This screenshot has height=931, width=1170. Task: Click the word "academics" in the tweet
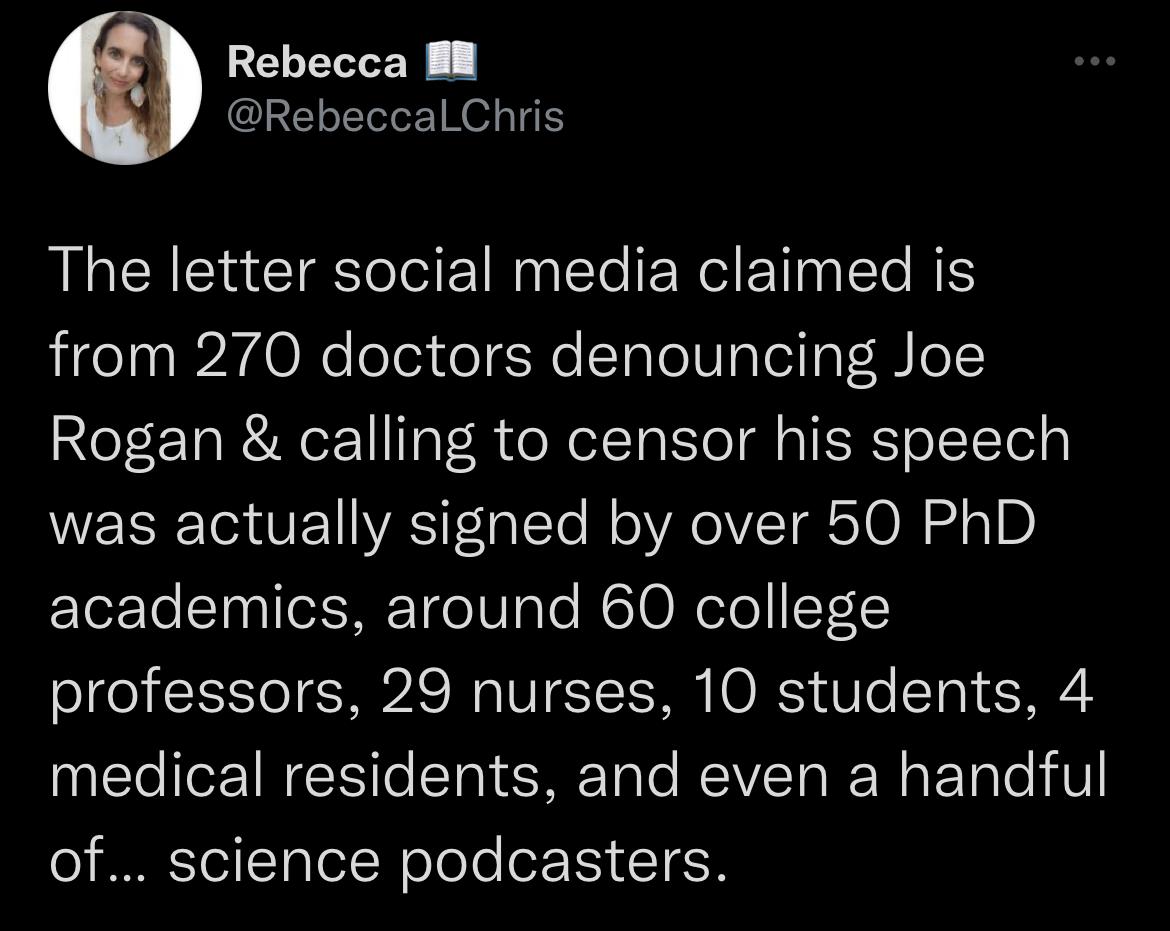199,608
